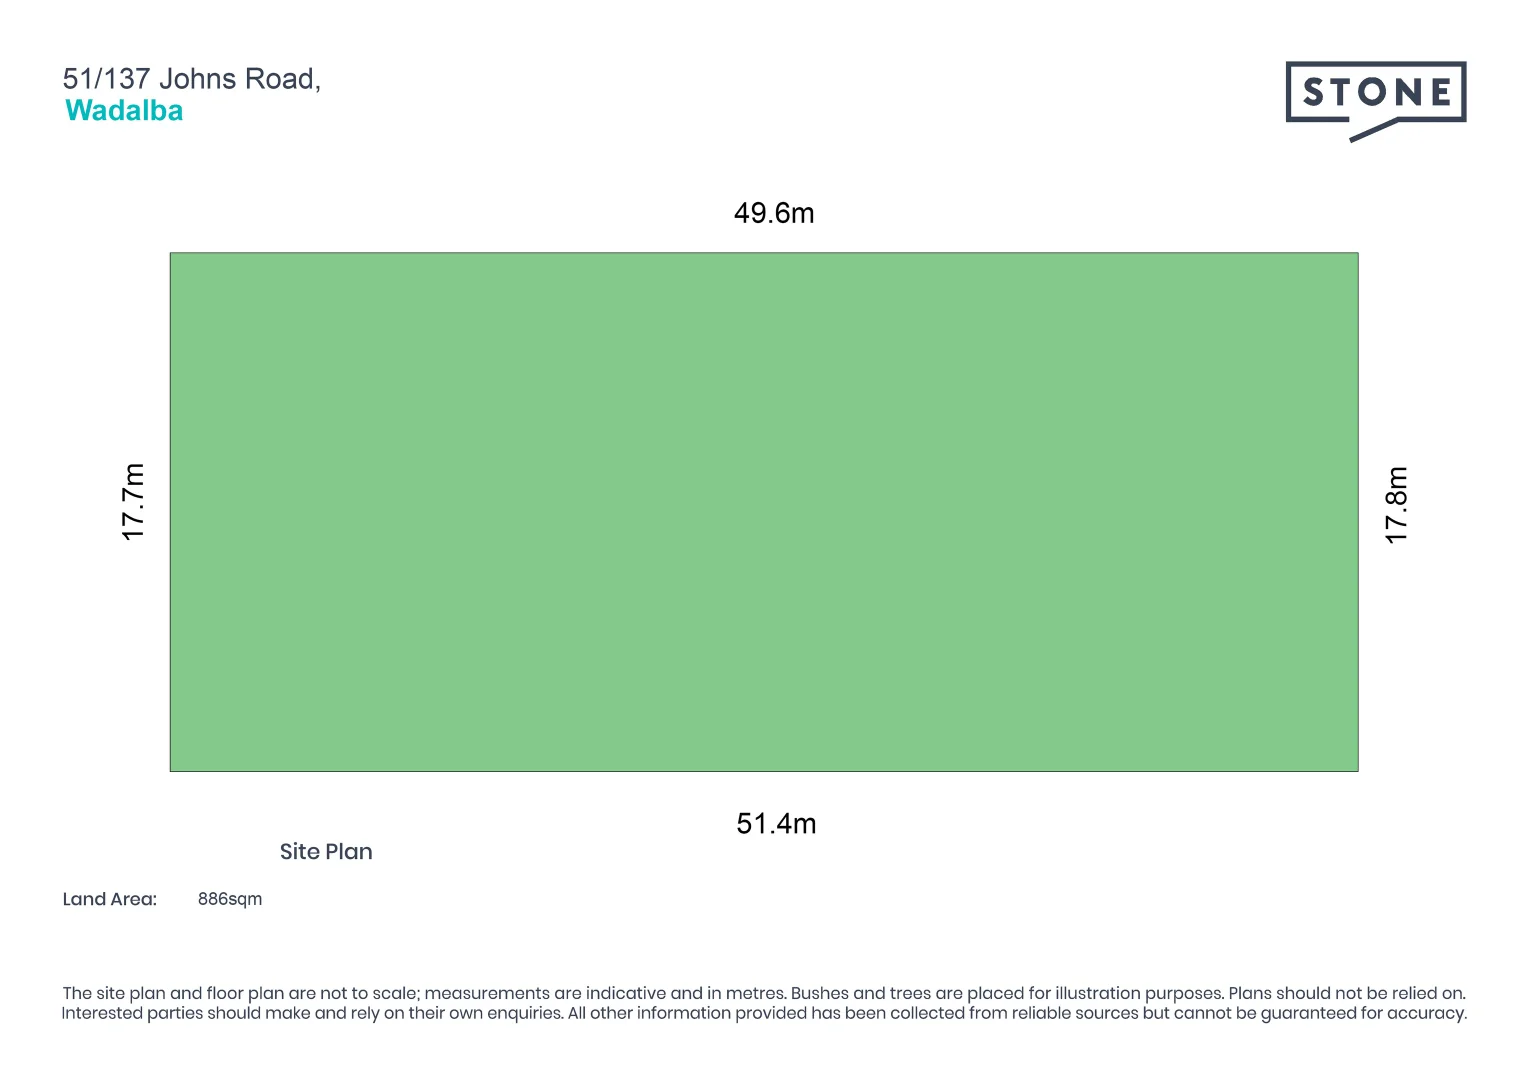Click the letter S in the STONE logo
Viewport: 1528px width, 1080px height.
tap(1315, 93)
